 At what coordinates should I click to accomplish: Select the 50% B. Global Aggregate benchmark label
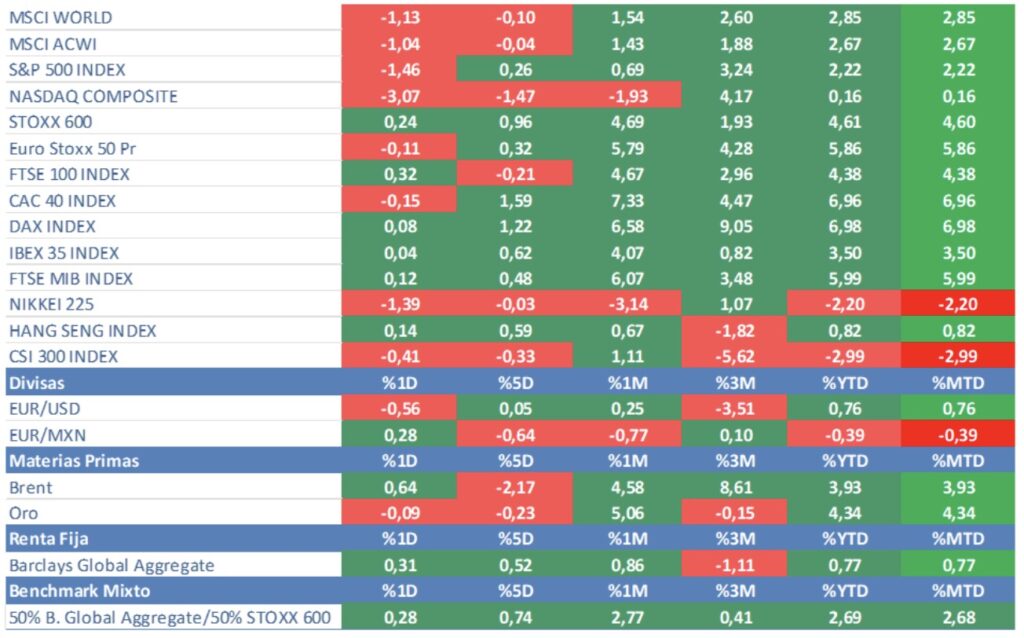(x=169, y=617)
